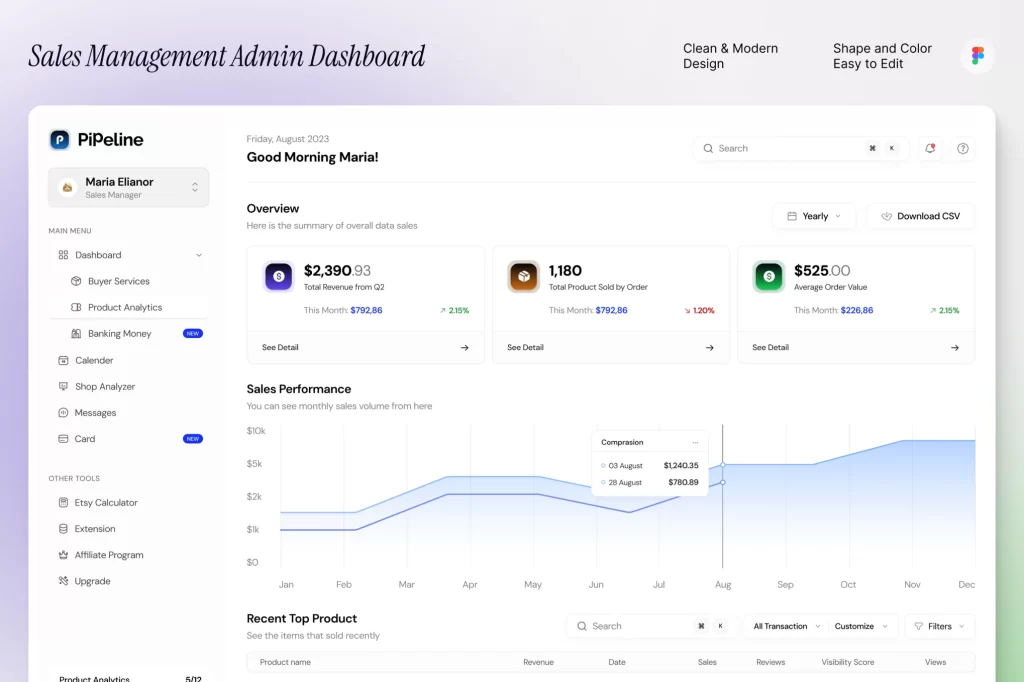Click the PiPeline logo icon

tap(60, 140)
